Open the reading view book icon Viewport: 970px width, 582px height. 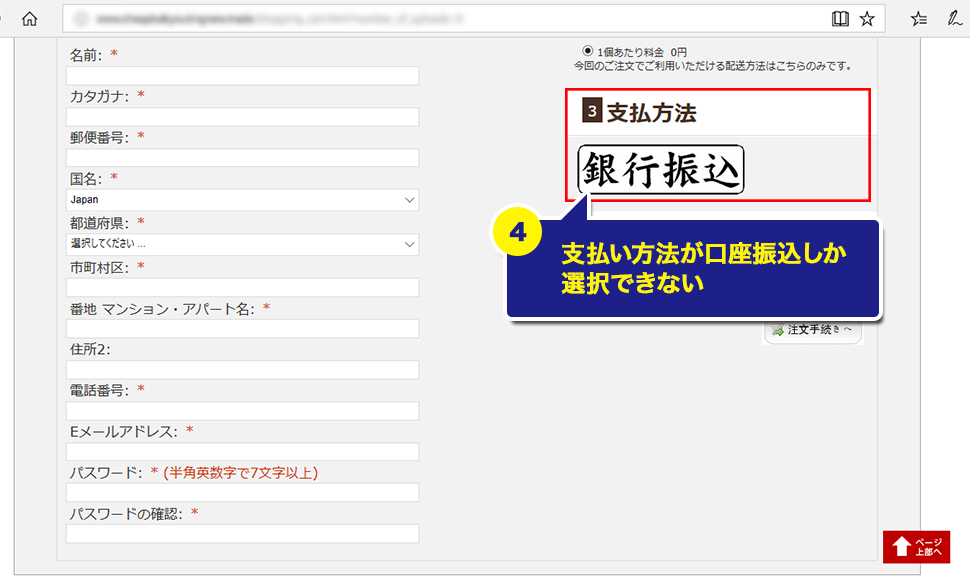tap(840, 19)
